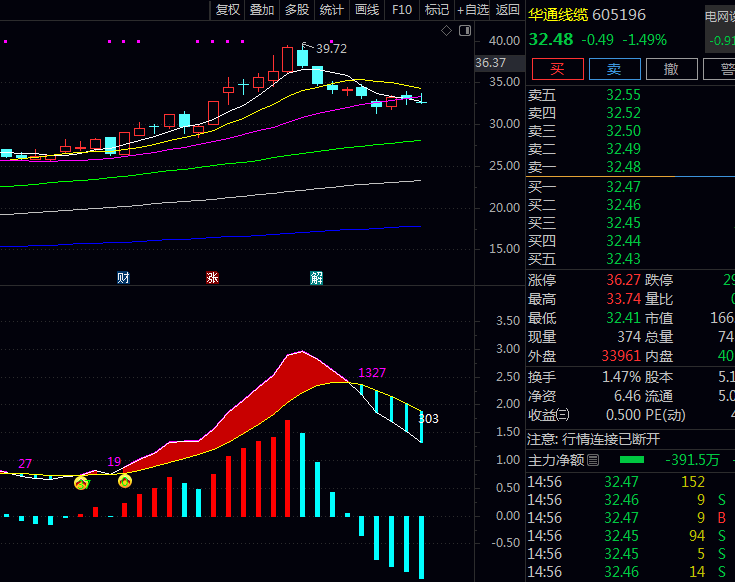Select the 卖三 price 32.50
735x582 pixels.
(623, 131)
